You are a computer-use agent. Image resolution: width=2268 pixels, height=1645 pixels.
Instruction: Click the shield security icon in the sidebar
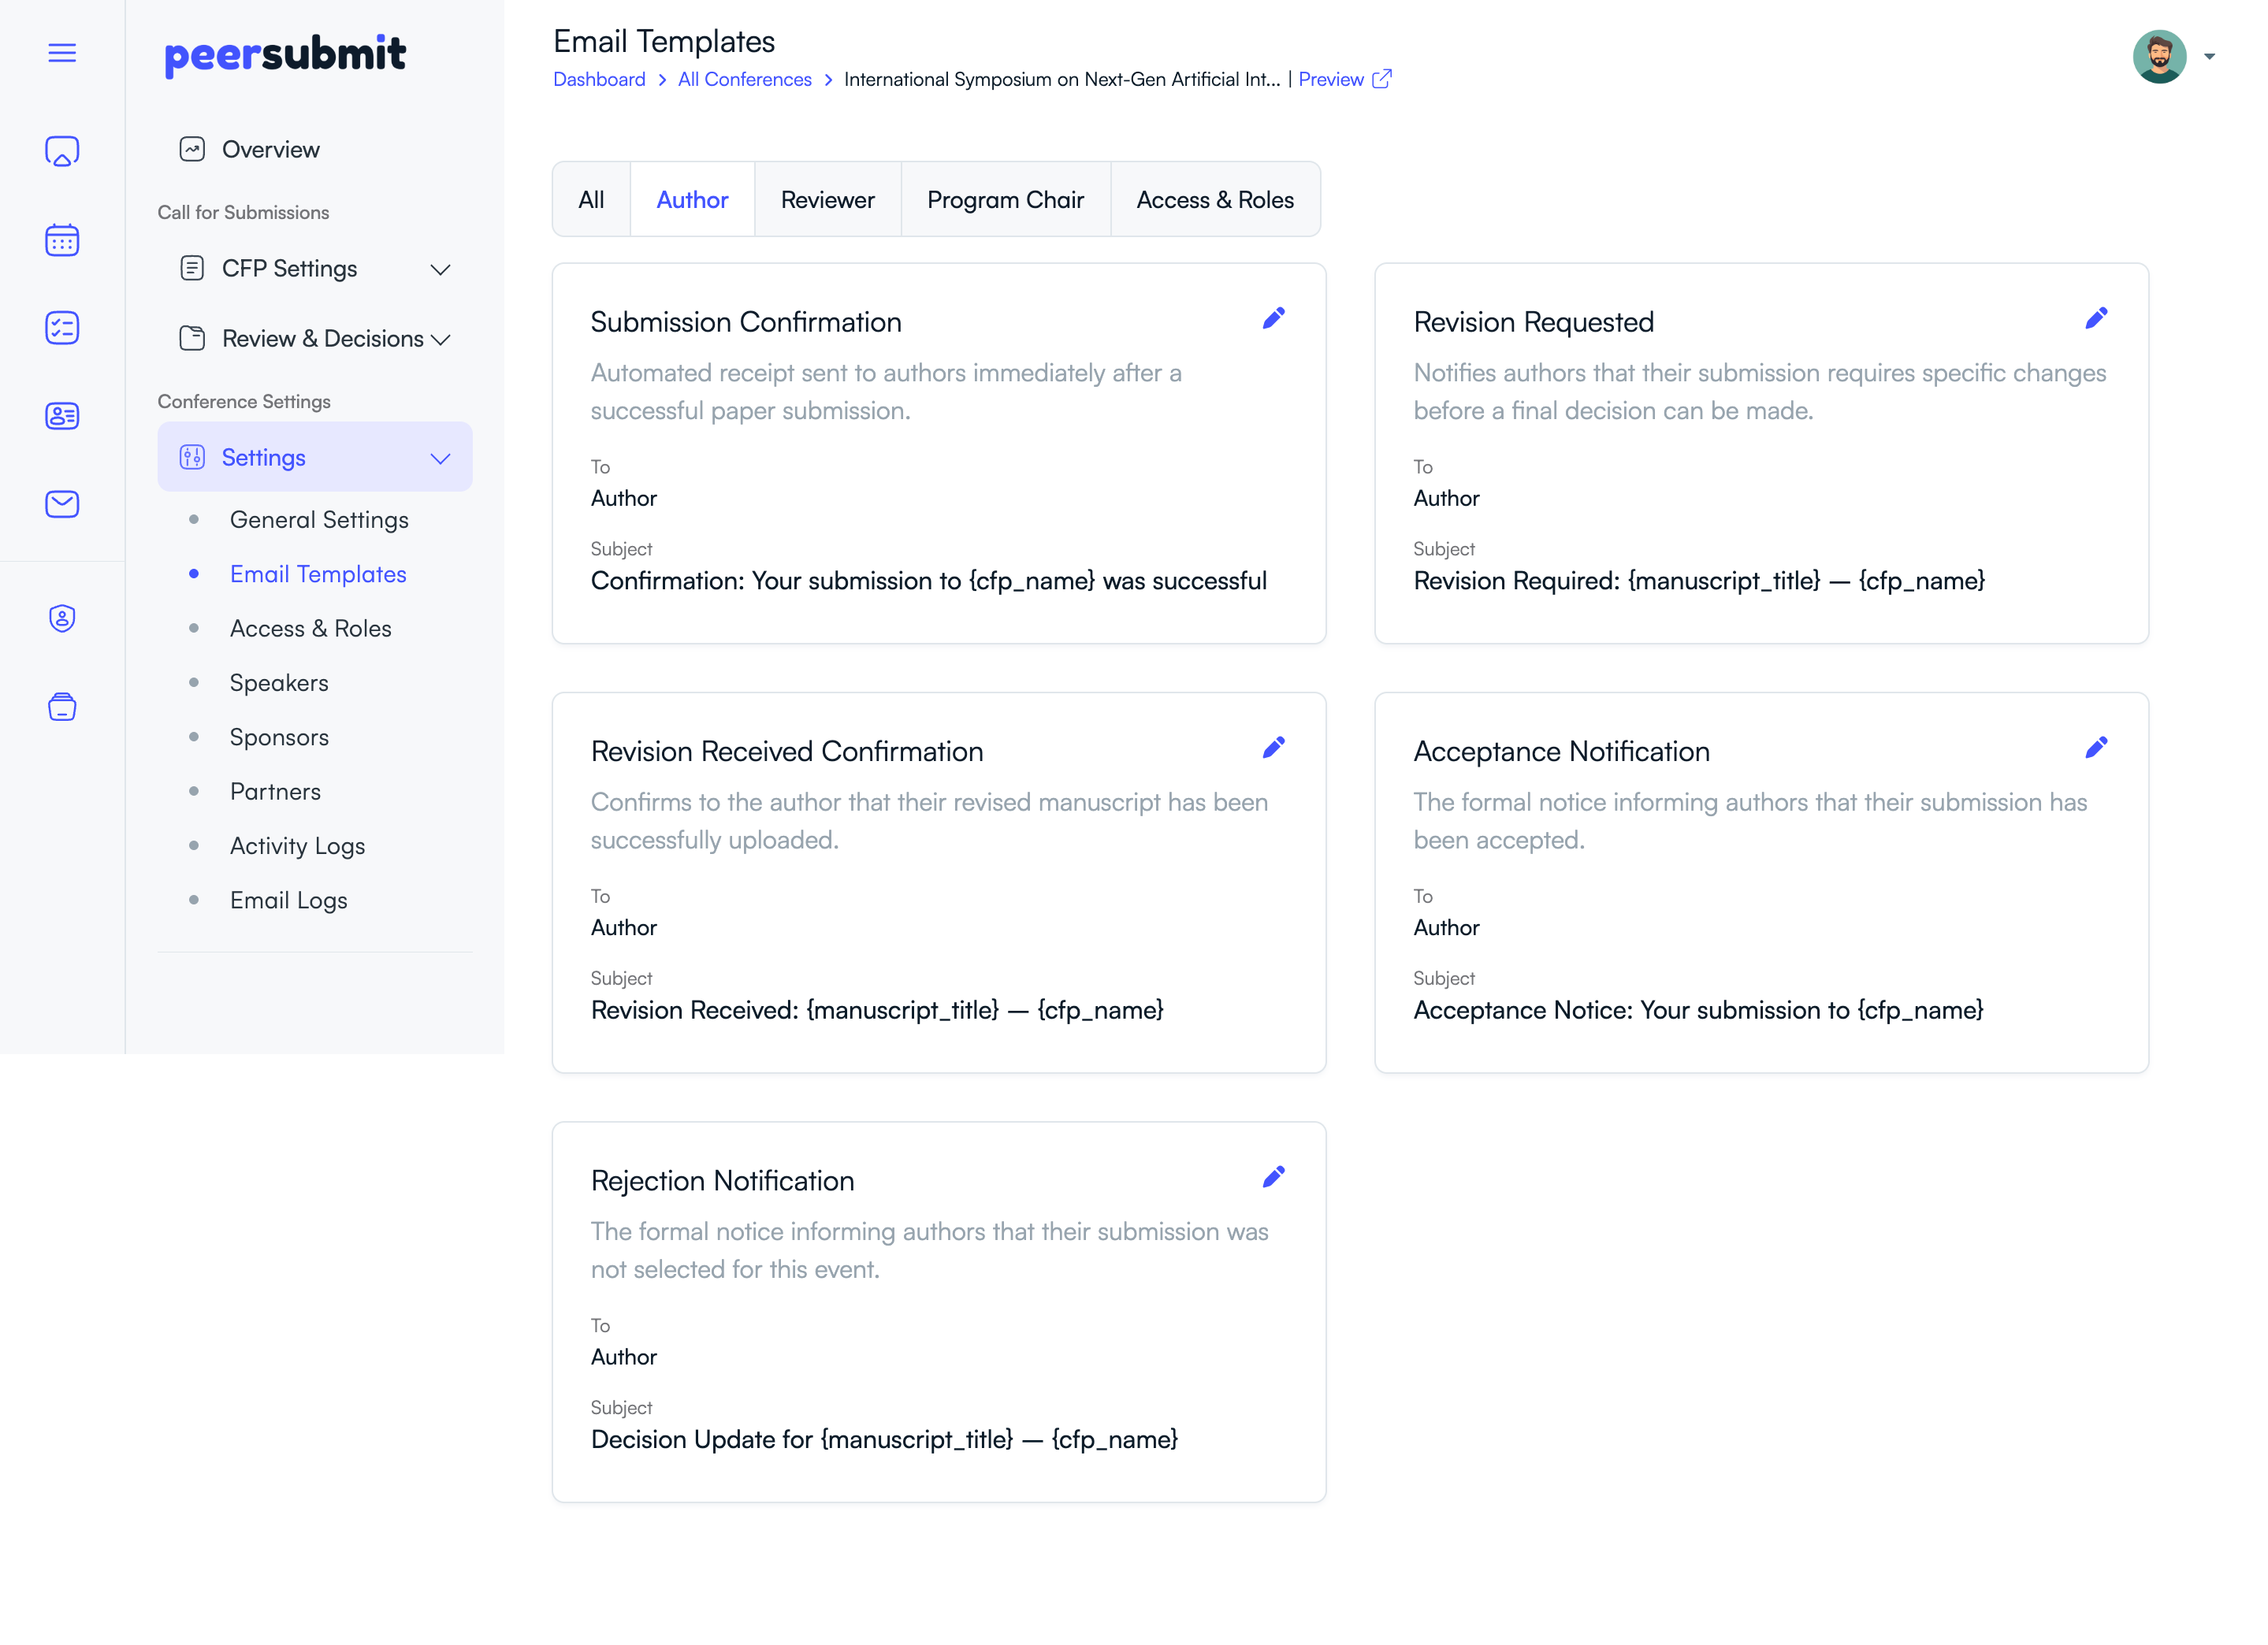pos(62,618)
